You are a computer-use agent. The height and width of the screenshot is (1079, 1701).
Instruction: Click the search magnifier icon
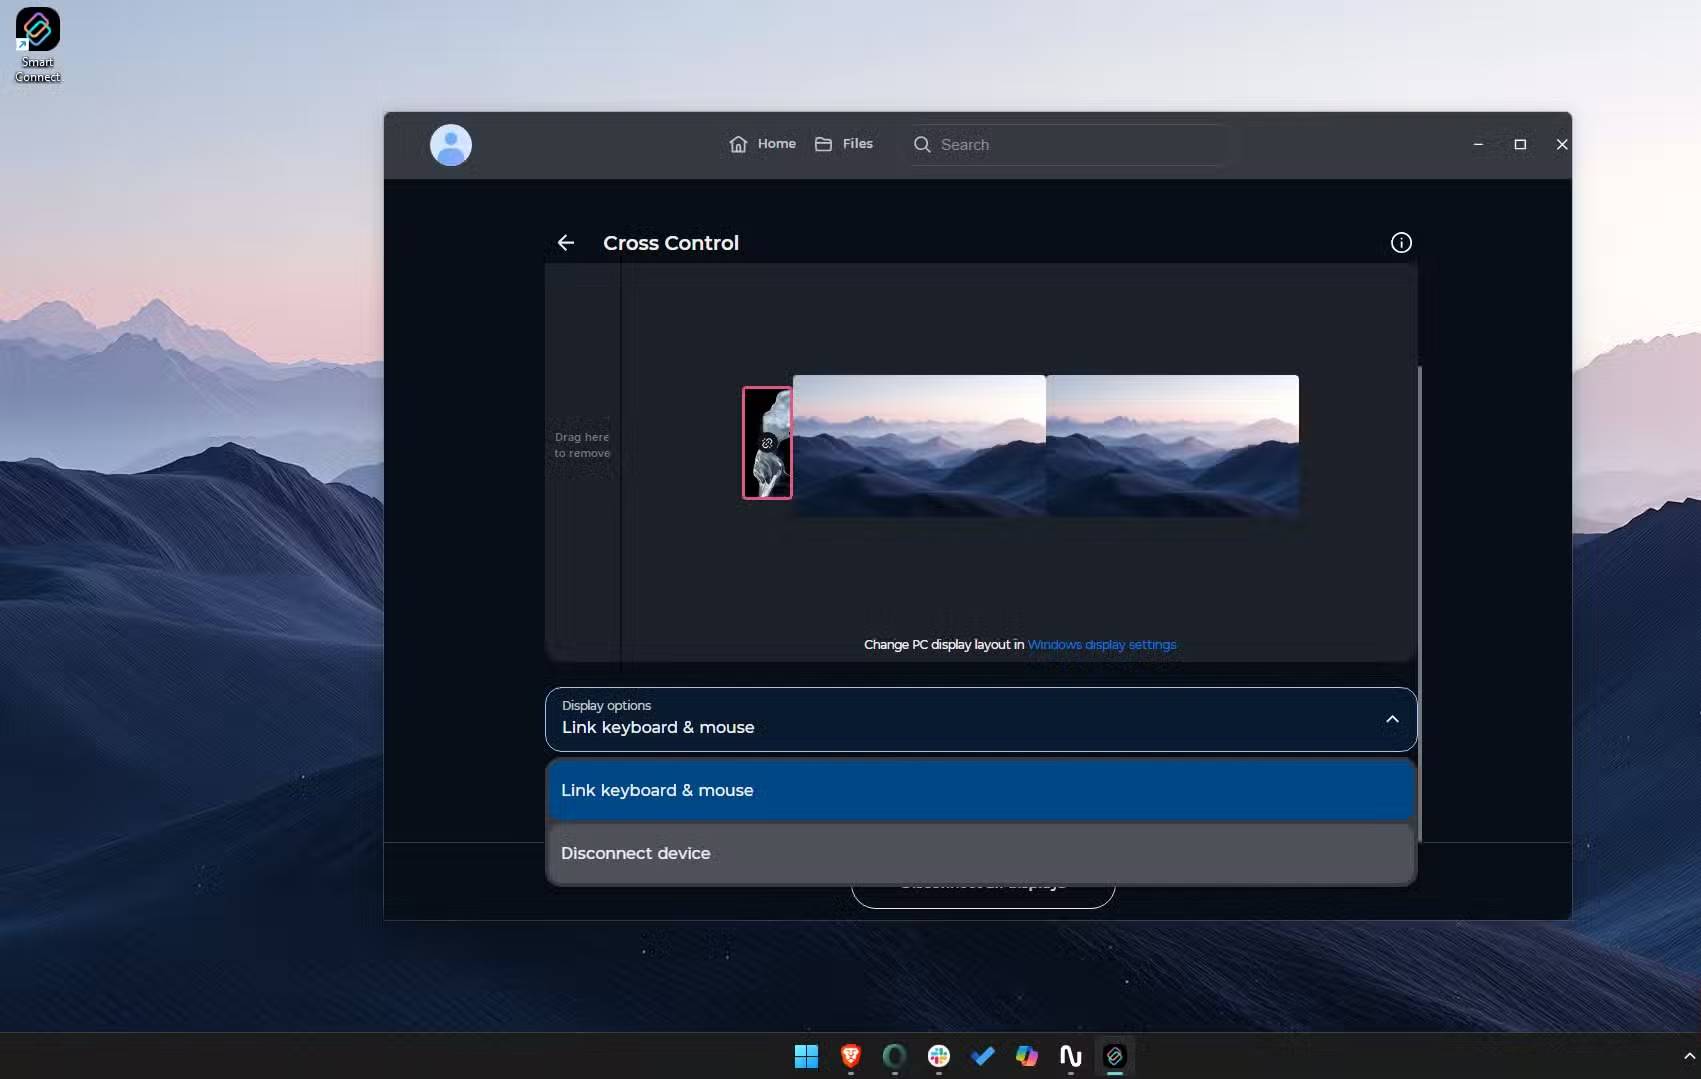(921, 145)
